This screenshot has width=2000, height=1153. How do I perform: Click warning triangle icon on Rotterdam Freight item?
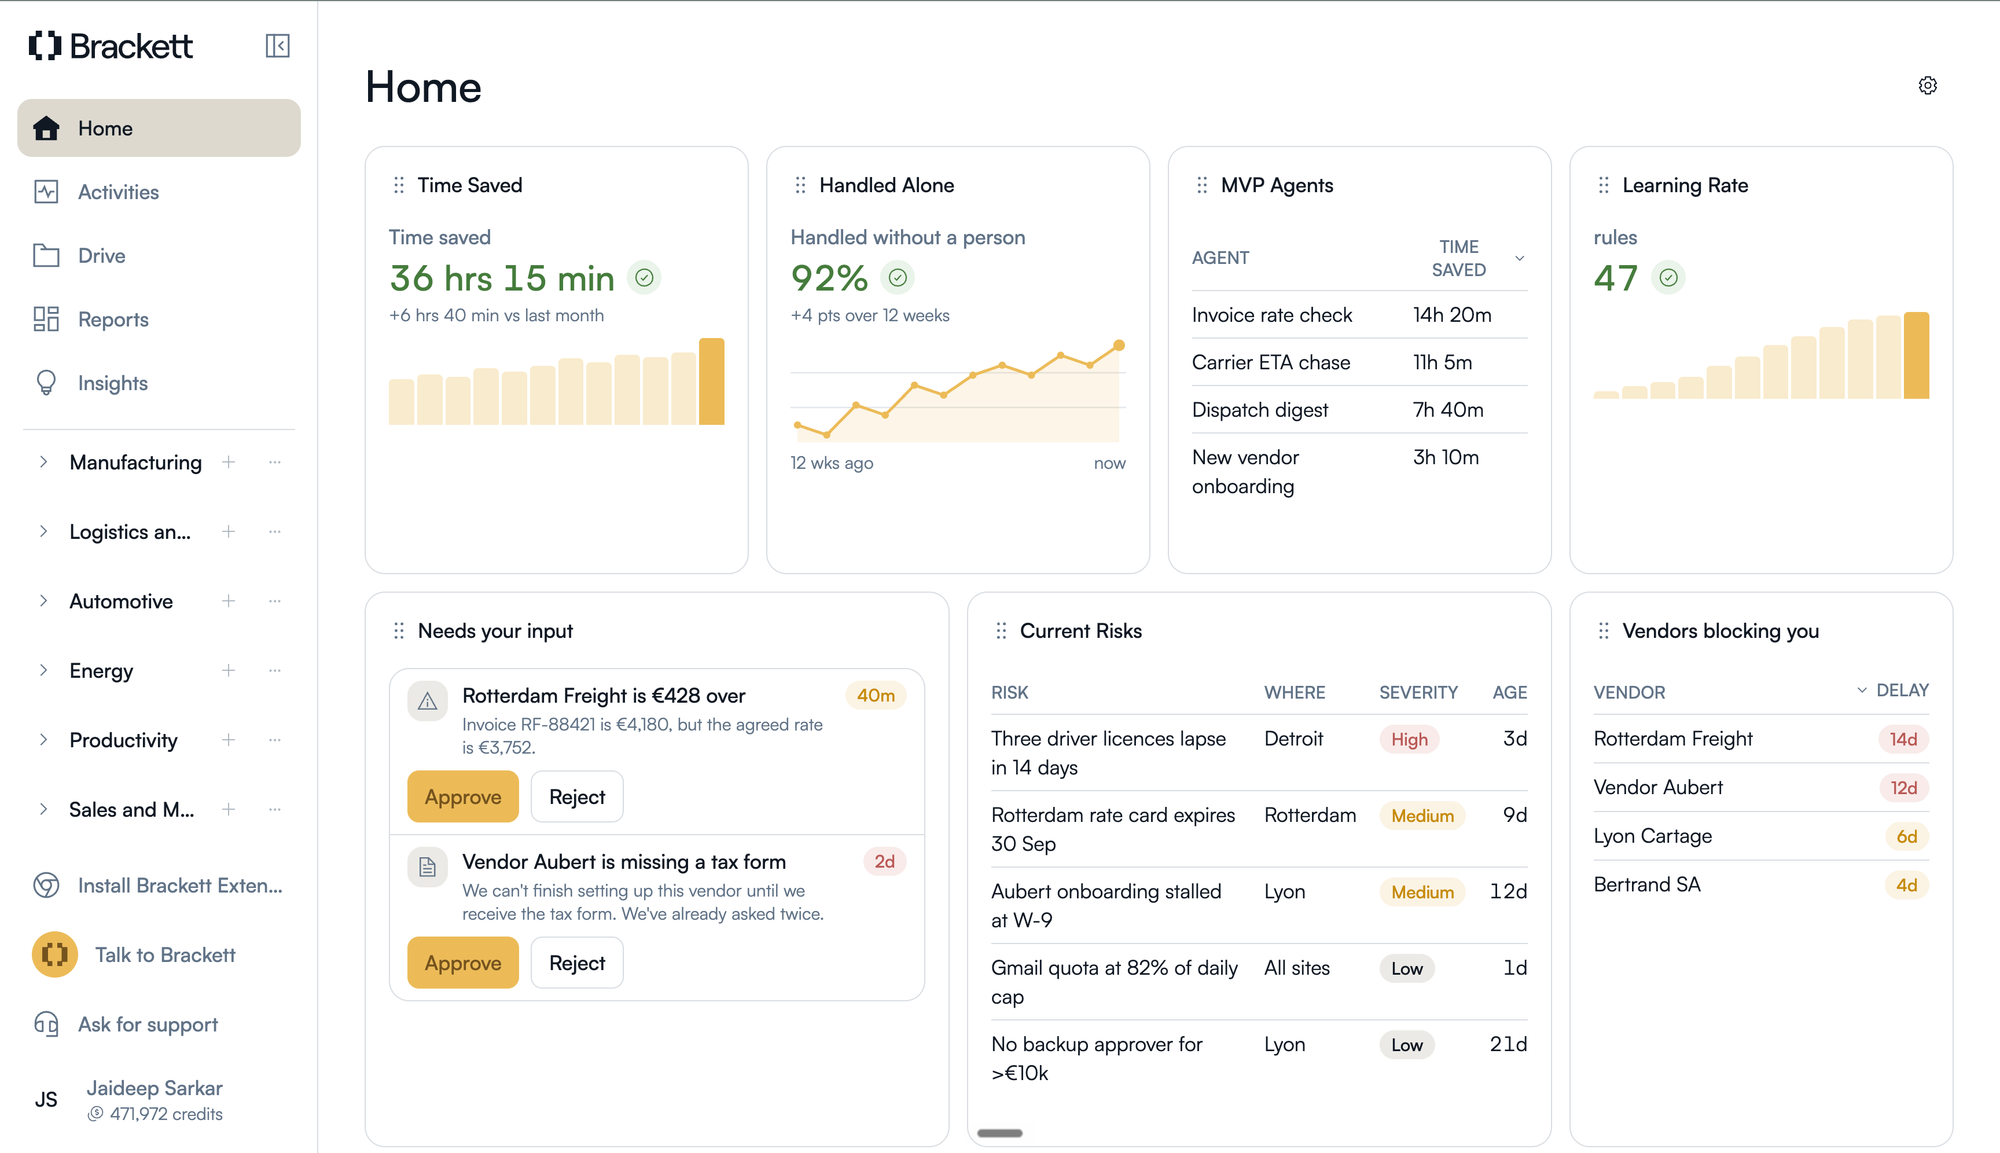428,701
